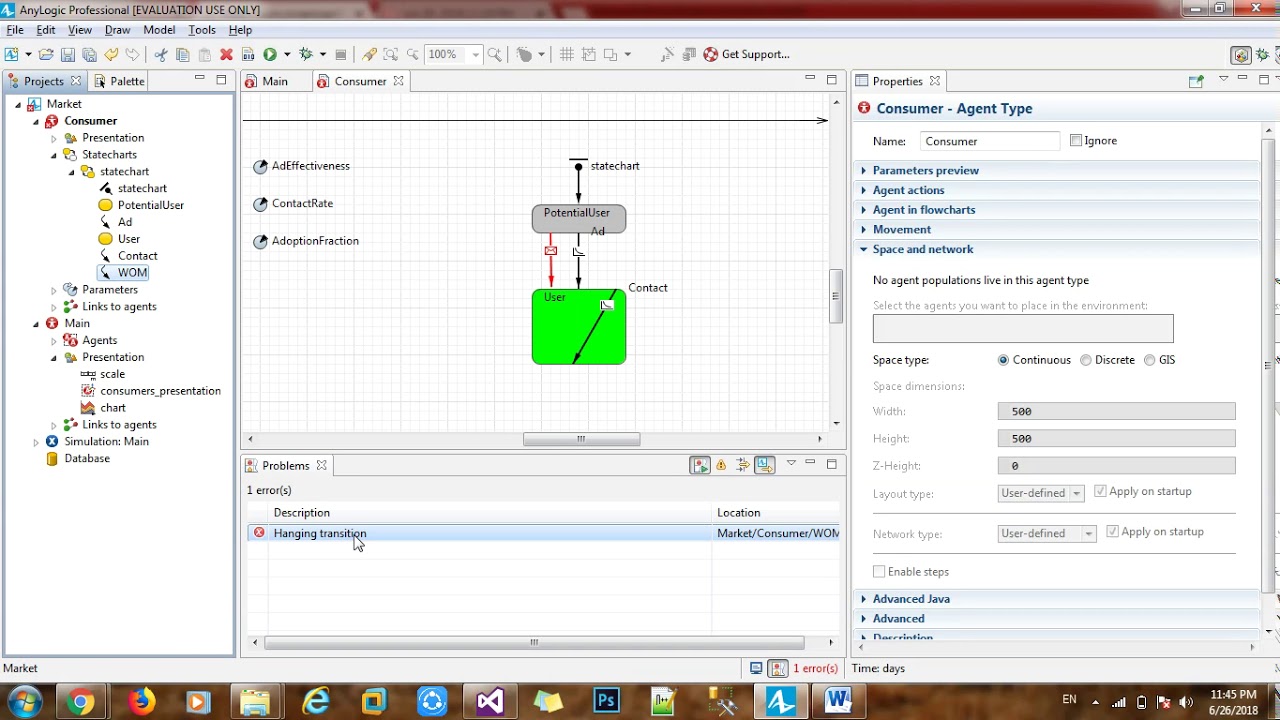Enable the Enable steps checkbox

[x=879, y=572]
